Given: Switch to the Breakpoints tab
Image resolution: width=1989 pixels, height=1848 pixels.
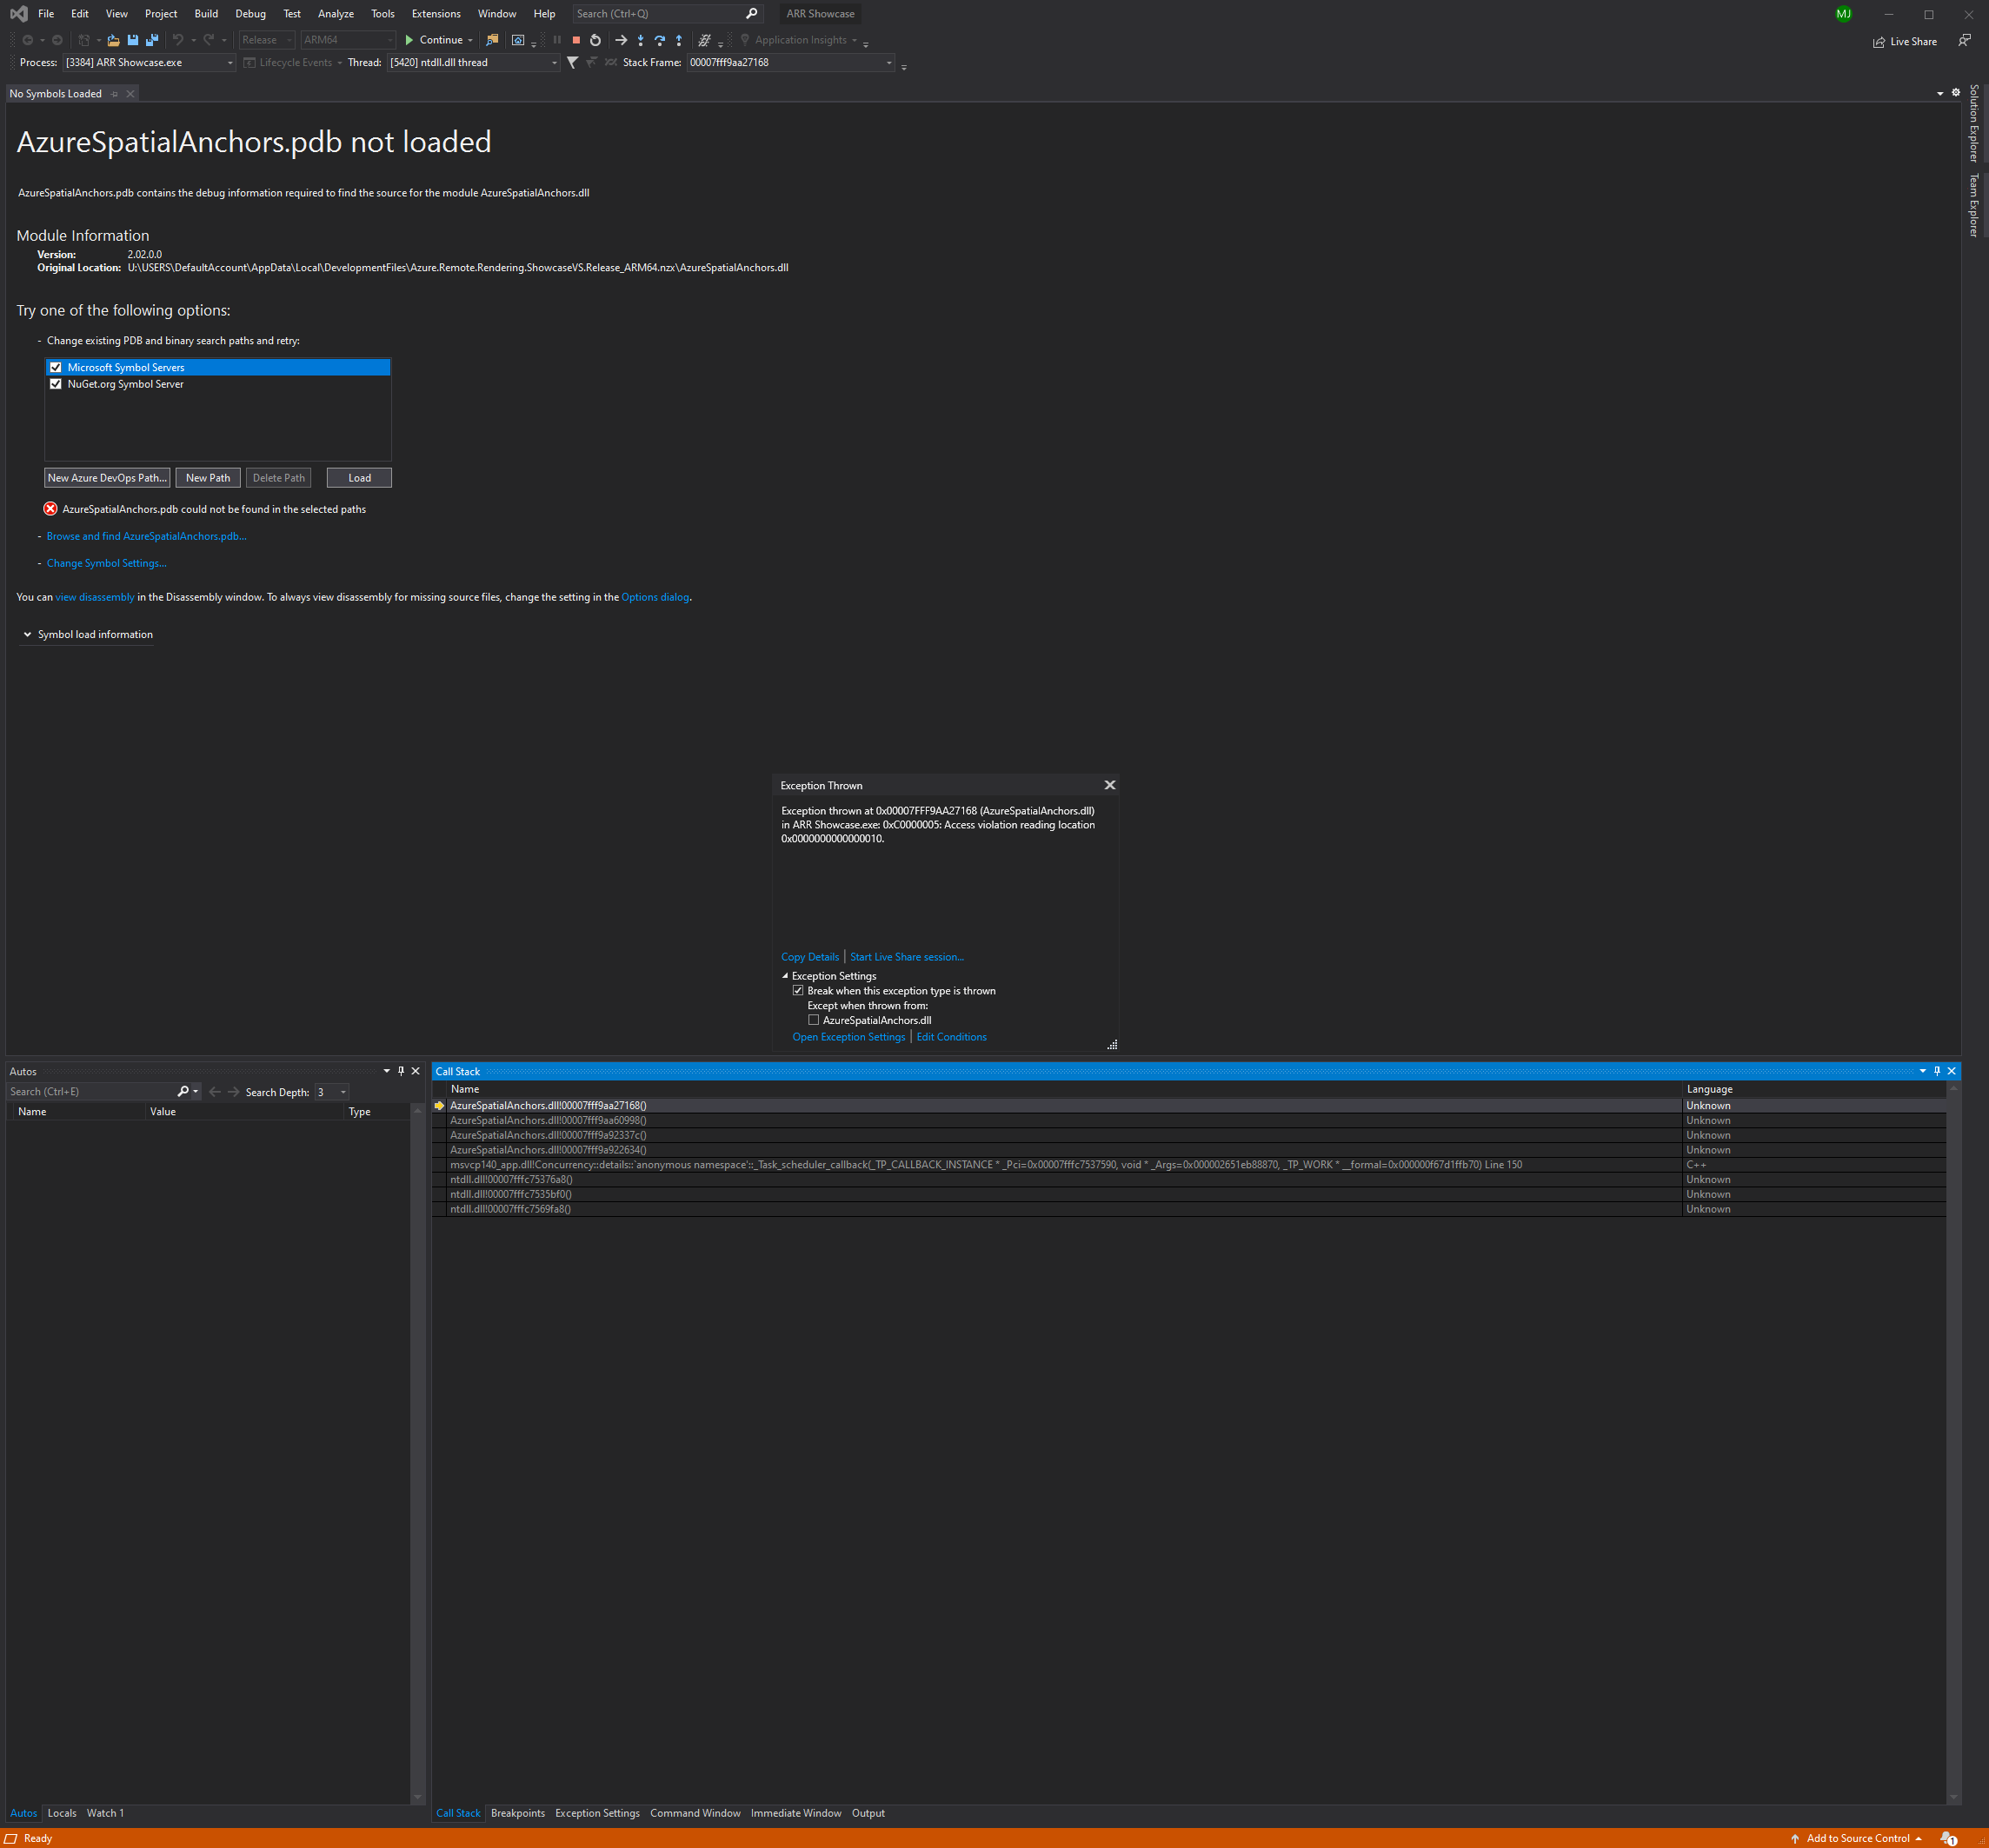Looking at the screenshot, I should point(518,1812).
